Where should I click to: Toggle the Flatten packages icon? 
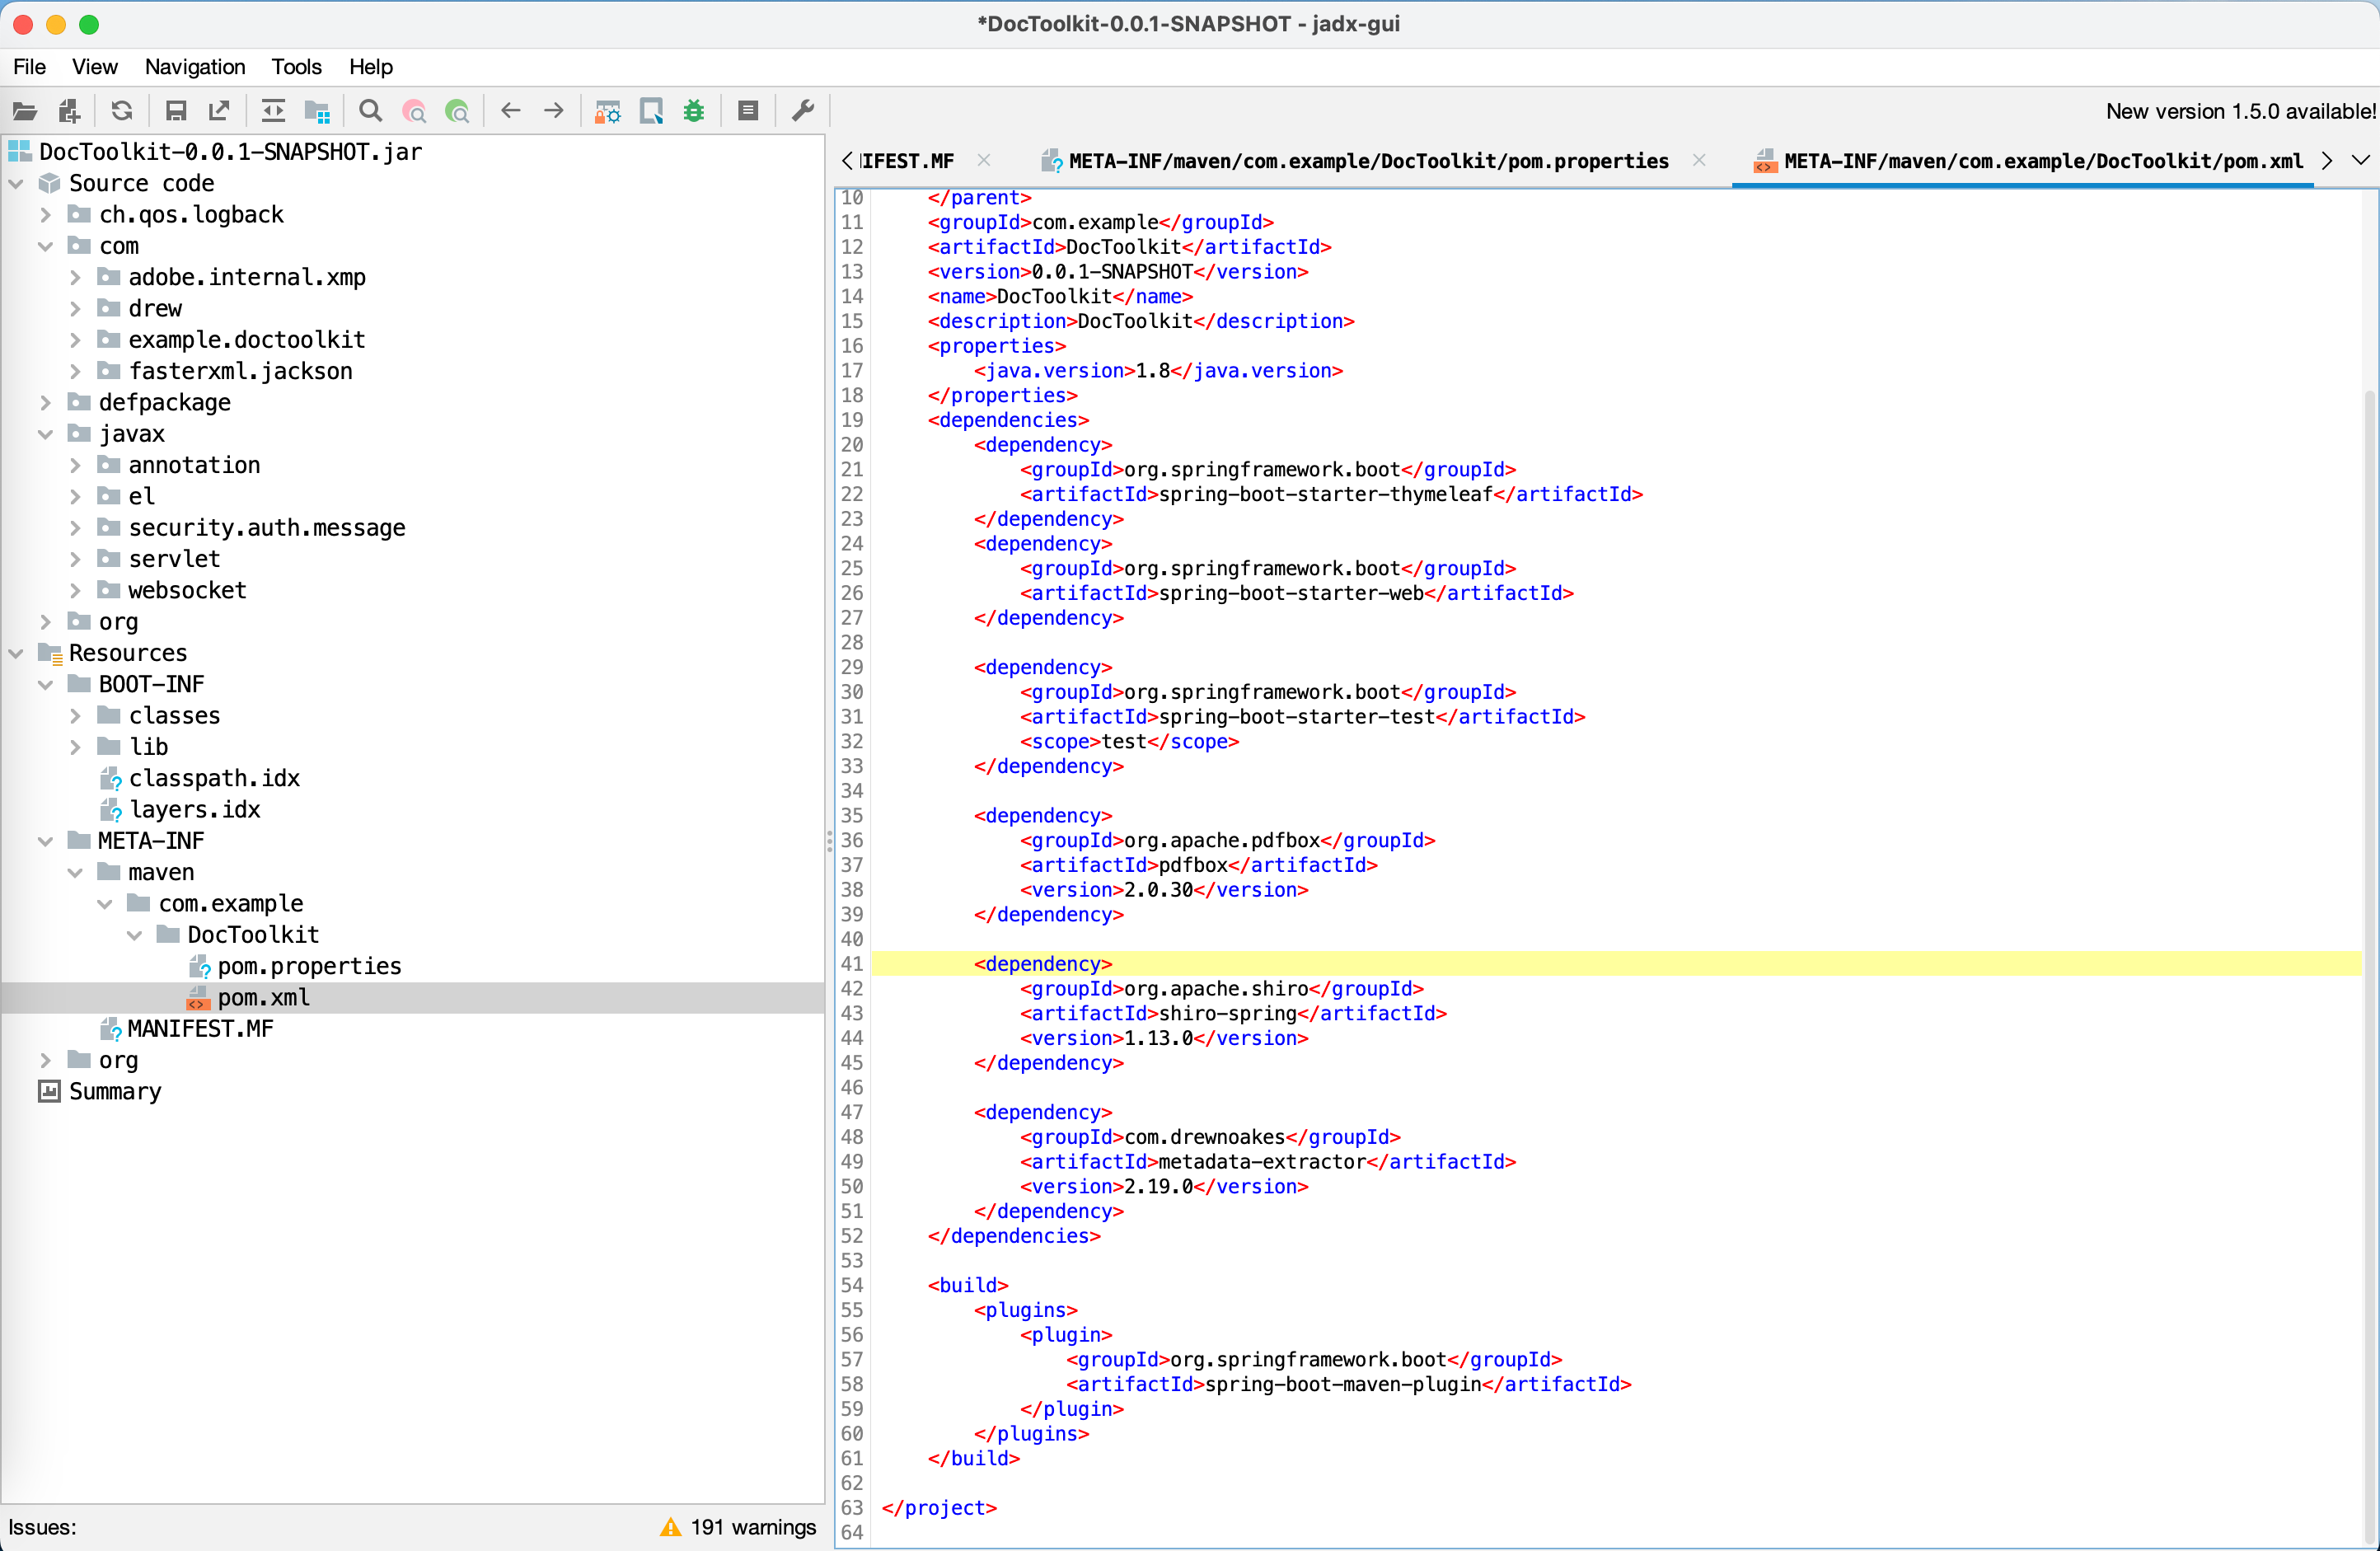click(x=317, y=111)
